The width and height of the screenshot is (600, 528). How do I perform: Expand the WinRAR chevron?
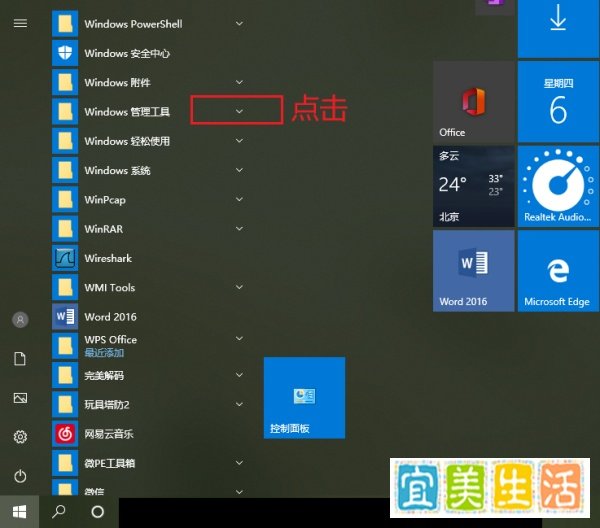click(x=239, y=228)
